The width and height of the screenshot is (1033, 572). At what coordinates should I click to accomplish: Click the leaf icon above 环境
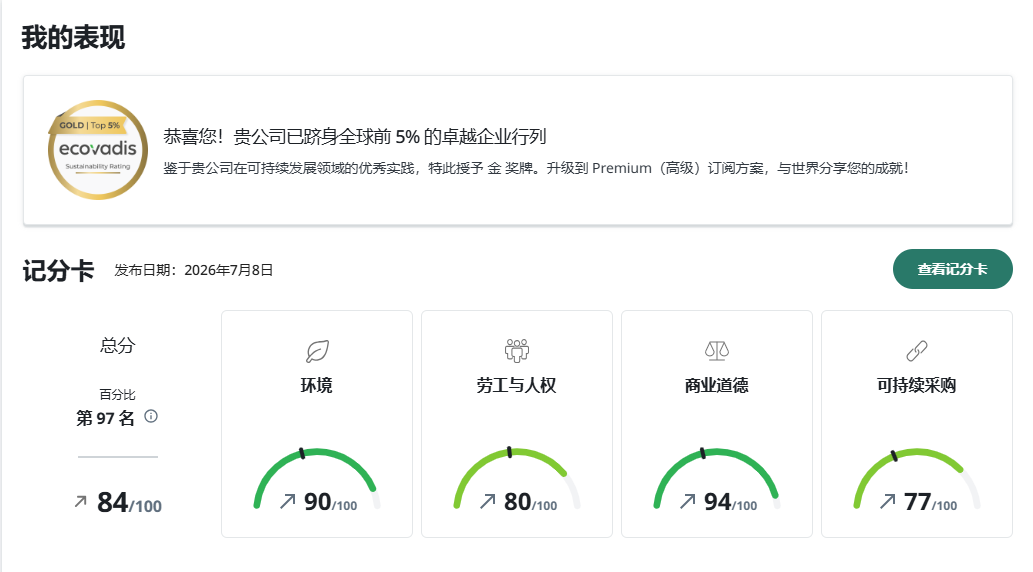click(317, 351)
